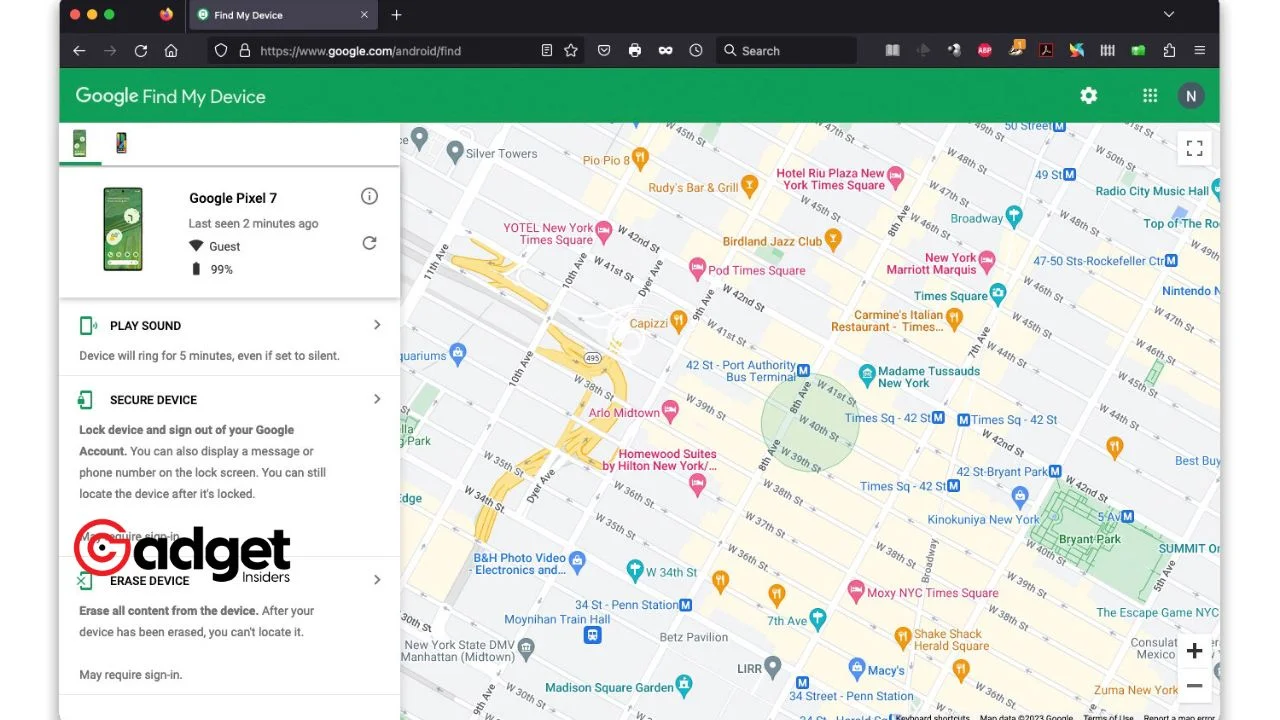Click the Madame Tussauds New York marker
This screenshot has width=1280, height=720.
868,374
